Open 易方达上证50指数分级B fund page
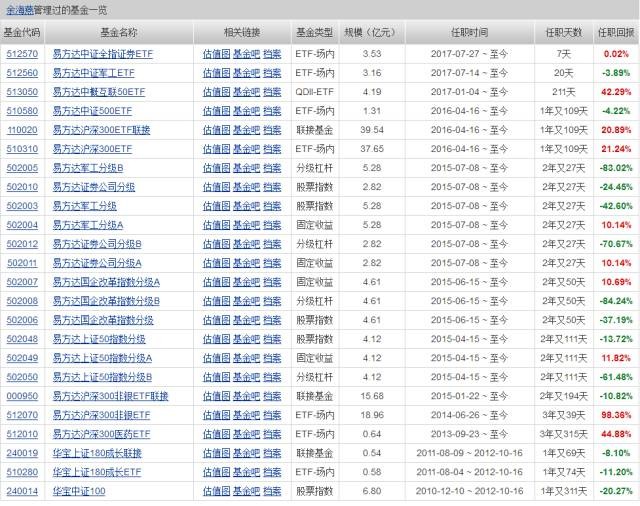This screenshot has height=506, width=640. 102,377
